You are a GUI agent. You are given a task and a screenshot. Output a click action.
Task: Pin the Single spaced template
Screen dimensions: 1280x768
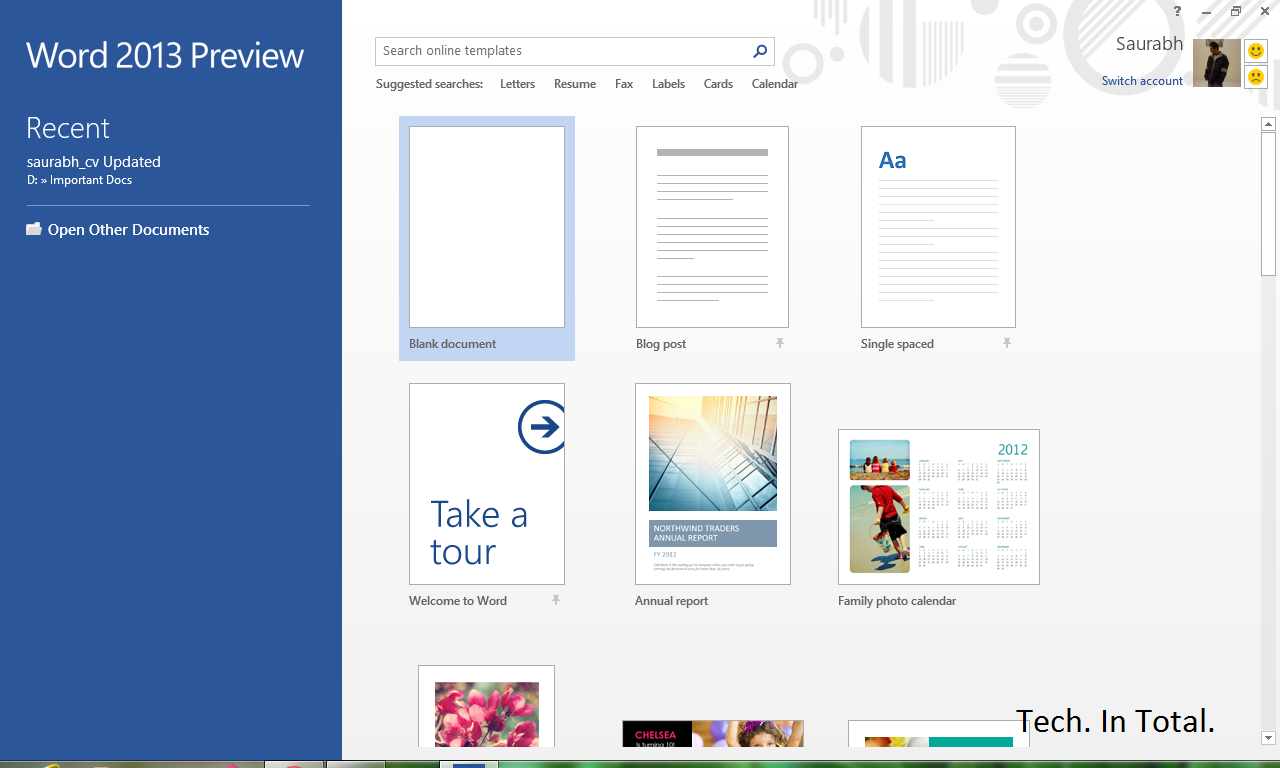tap(1007, 342)
